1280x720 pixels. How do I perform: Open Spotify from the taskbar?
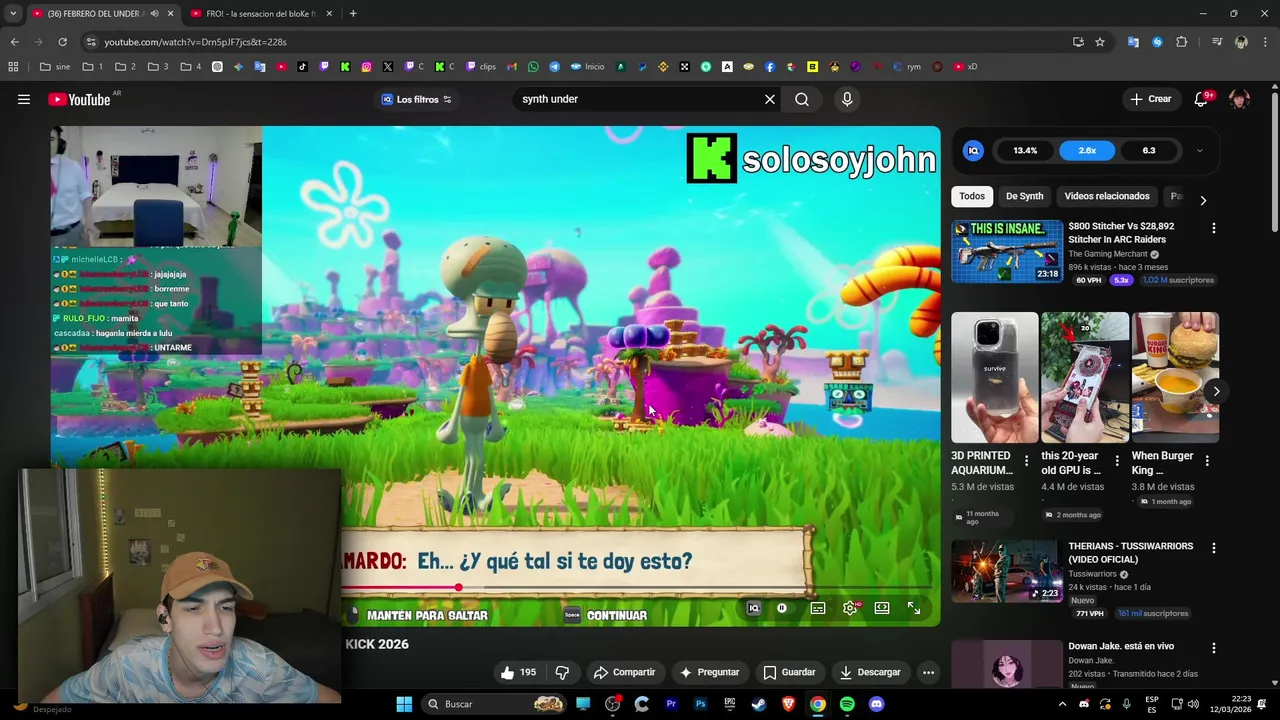(847, 704)
